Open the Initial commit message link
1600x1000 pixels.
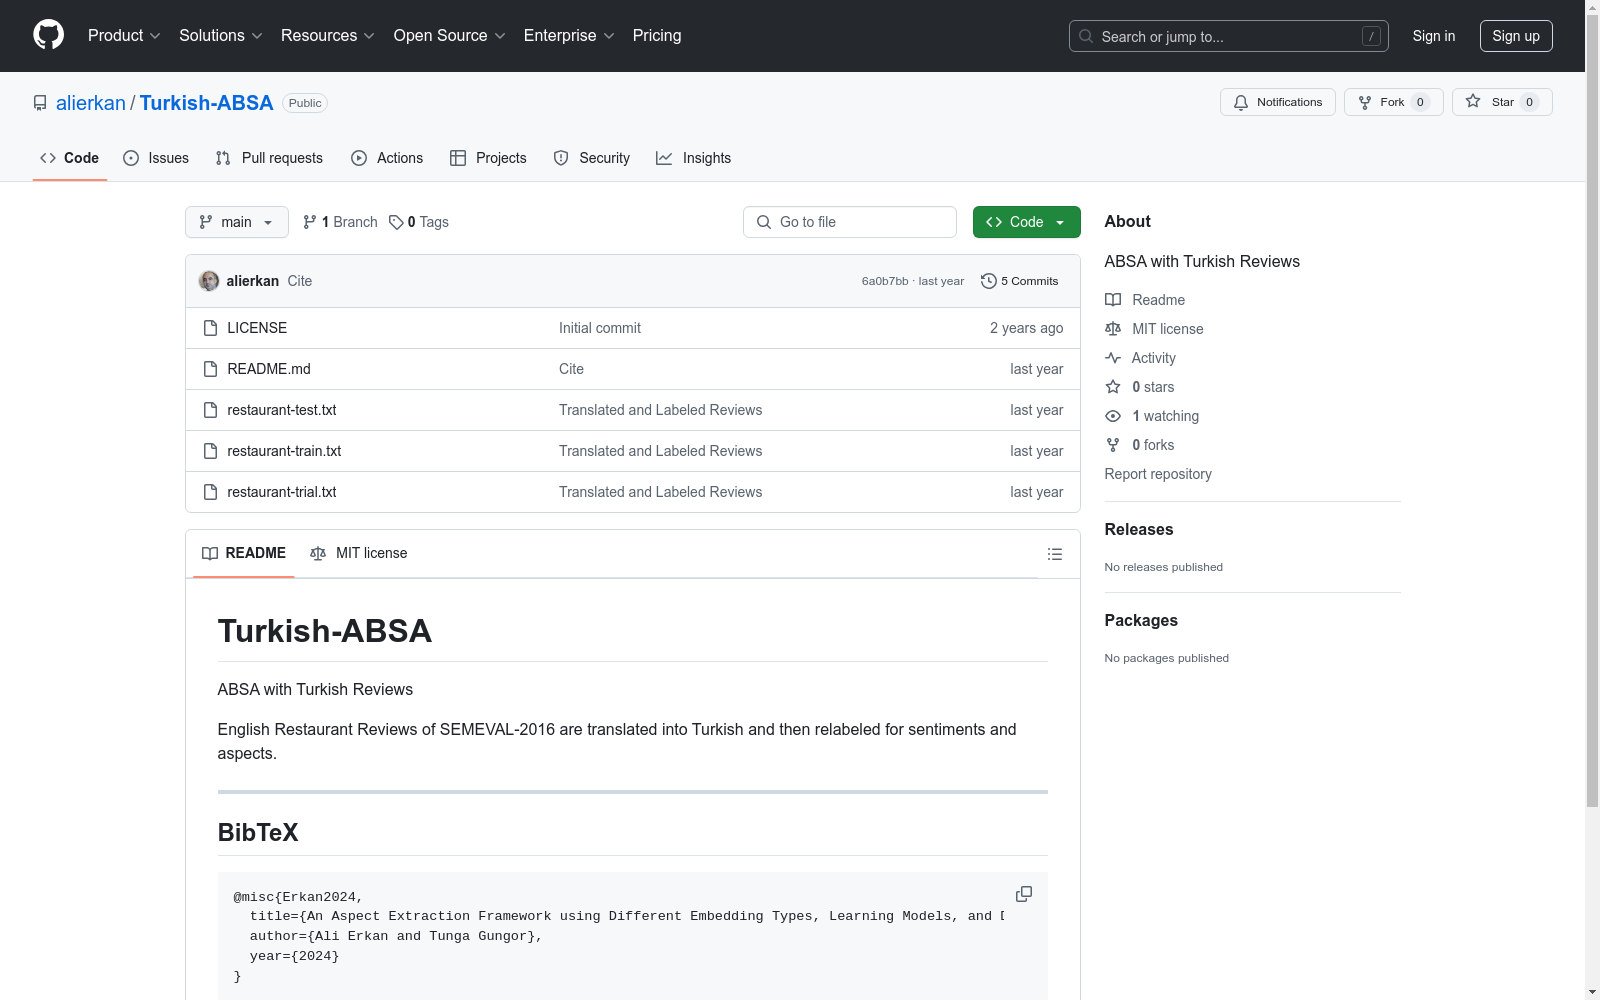(x=600, y=328)
